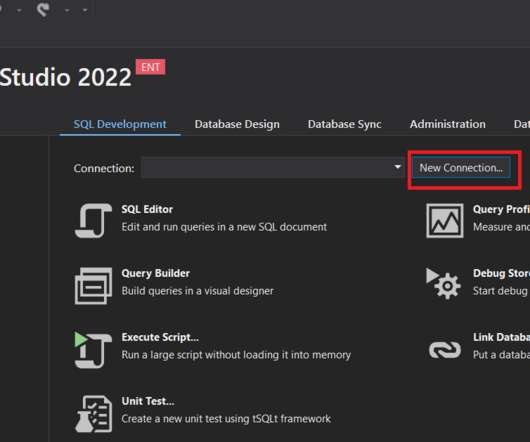530x442 pixels.
Task: Click the Query Builder title link
Action: coord(155,273)
